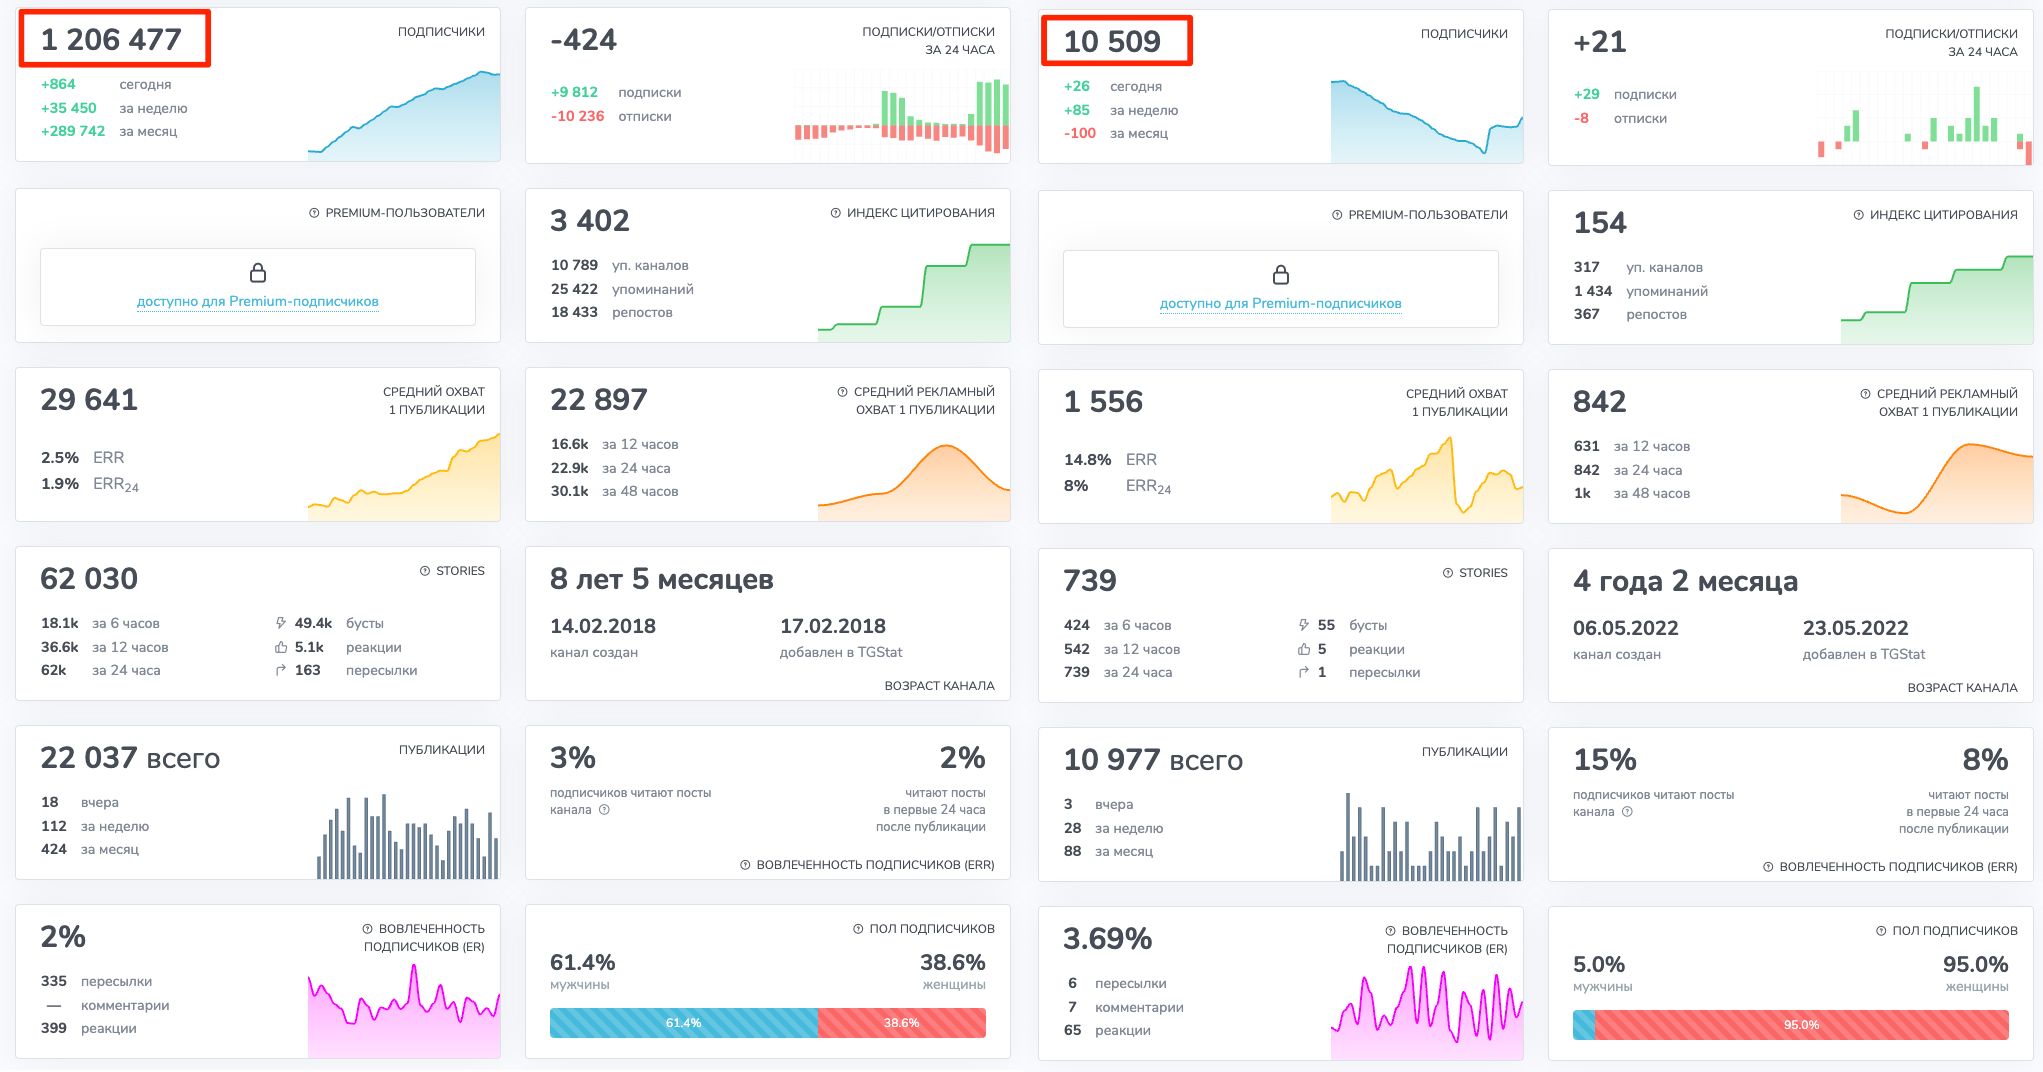Image resolution: width=2043 pixels, height=1072 pixels.
Task: Click the lightning boosts icon beside 55
Action: click(x=1304, y=625)
